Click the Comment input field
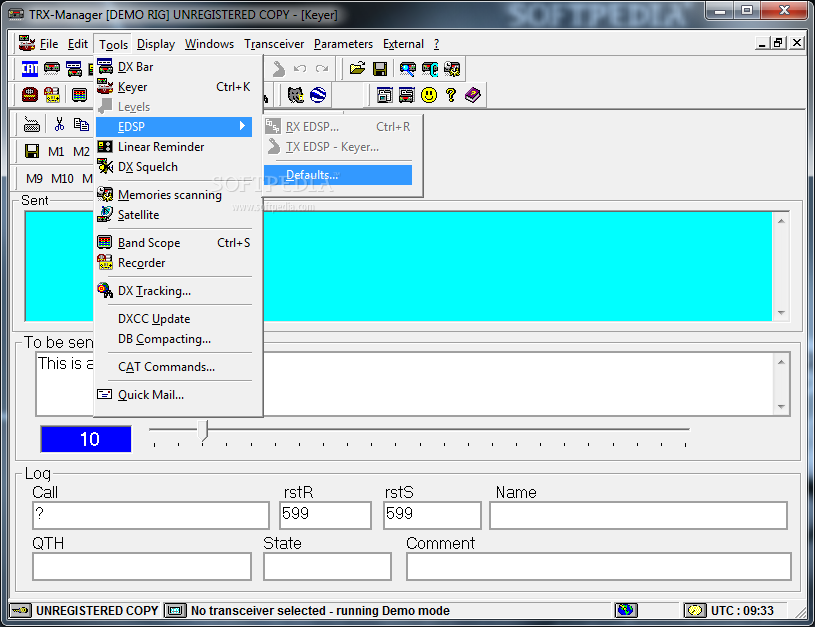Screen dimensions: 815x627 (599, 566)
